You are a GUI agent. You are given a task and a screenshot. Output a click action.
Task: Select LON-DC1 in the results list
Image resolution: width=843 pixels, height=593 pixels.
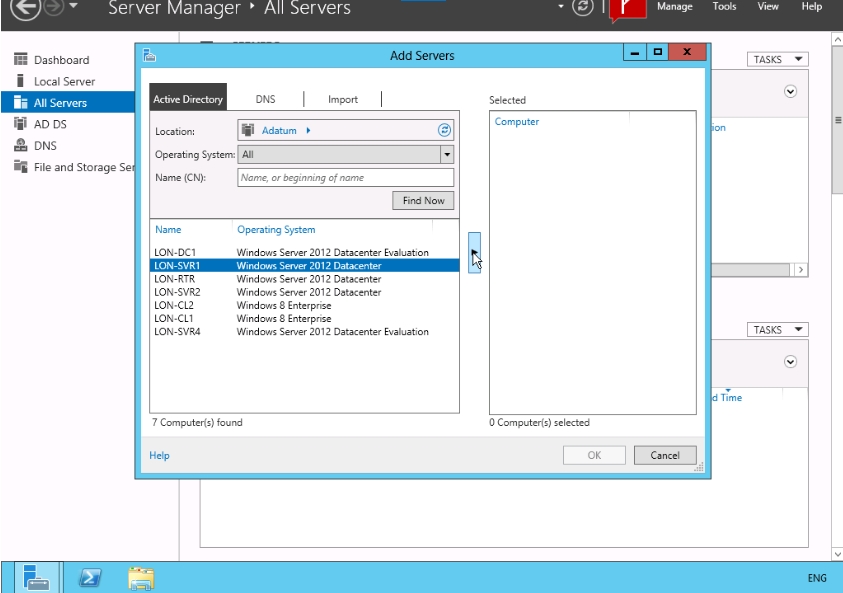click(x=304, y=252)
